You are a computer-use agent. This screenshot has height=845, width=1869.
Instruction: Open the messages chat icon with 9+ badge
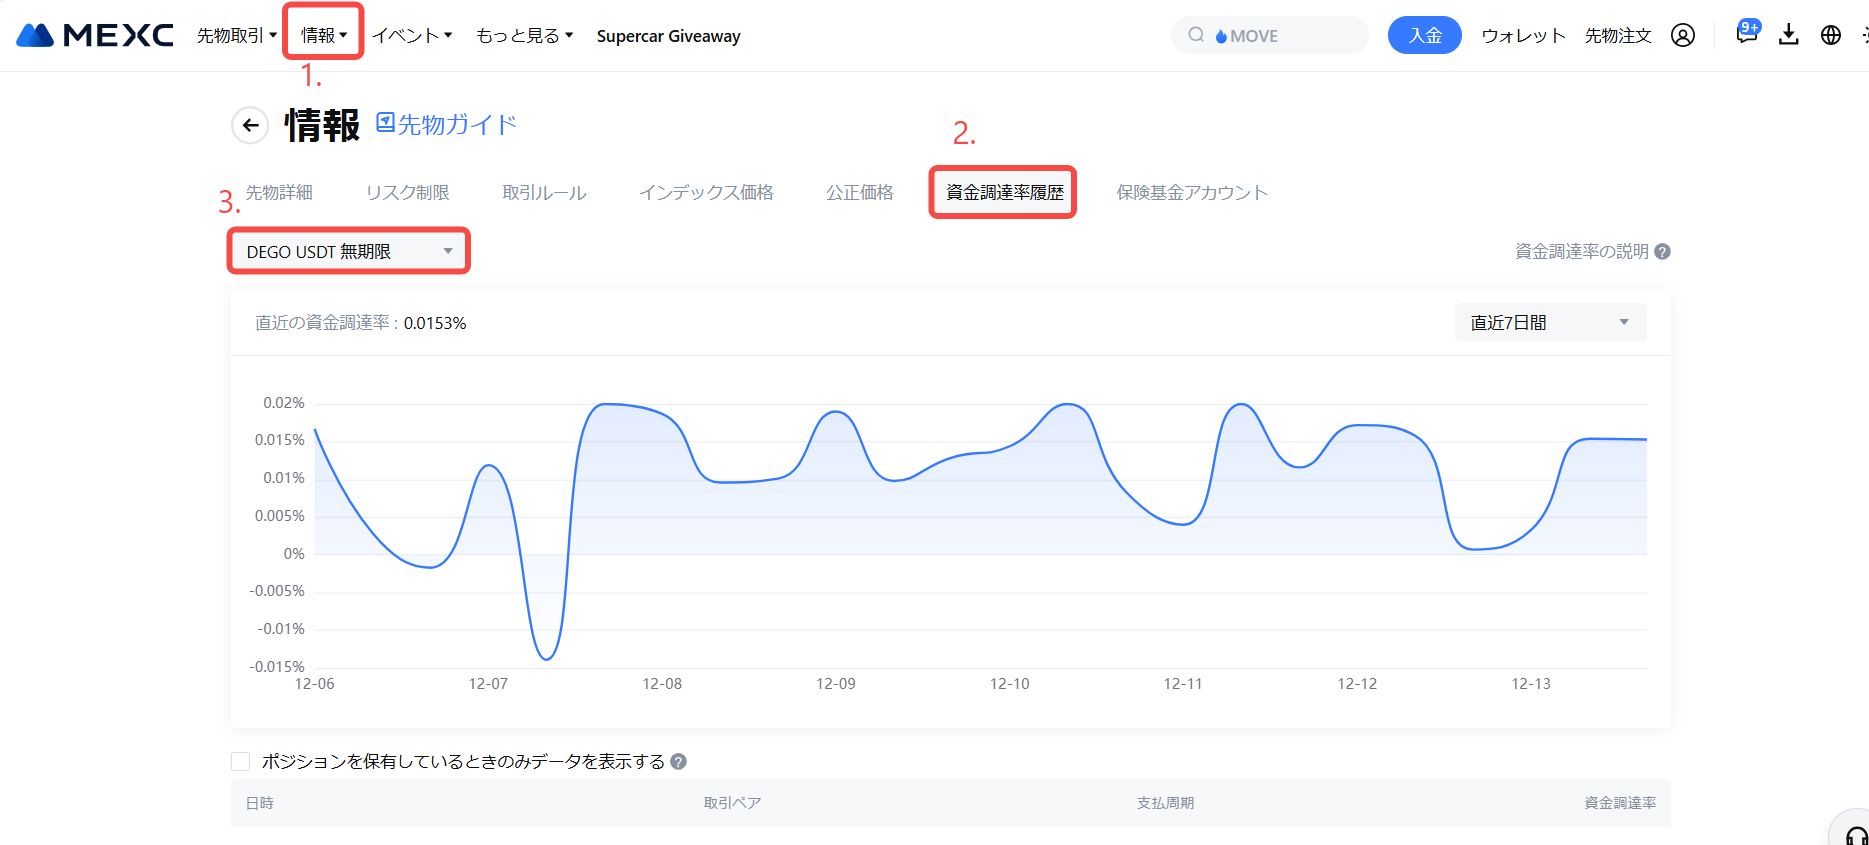point(1746,34)
